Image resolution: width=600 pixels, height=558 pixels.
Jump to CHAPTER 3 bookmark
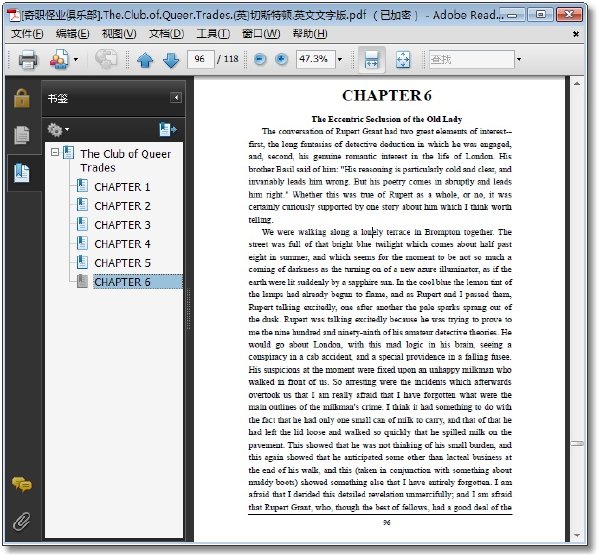click(122, 225)
